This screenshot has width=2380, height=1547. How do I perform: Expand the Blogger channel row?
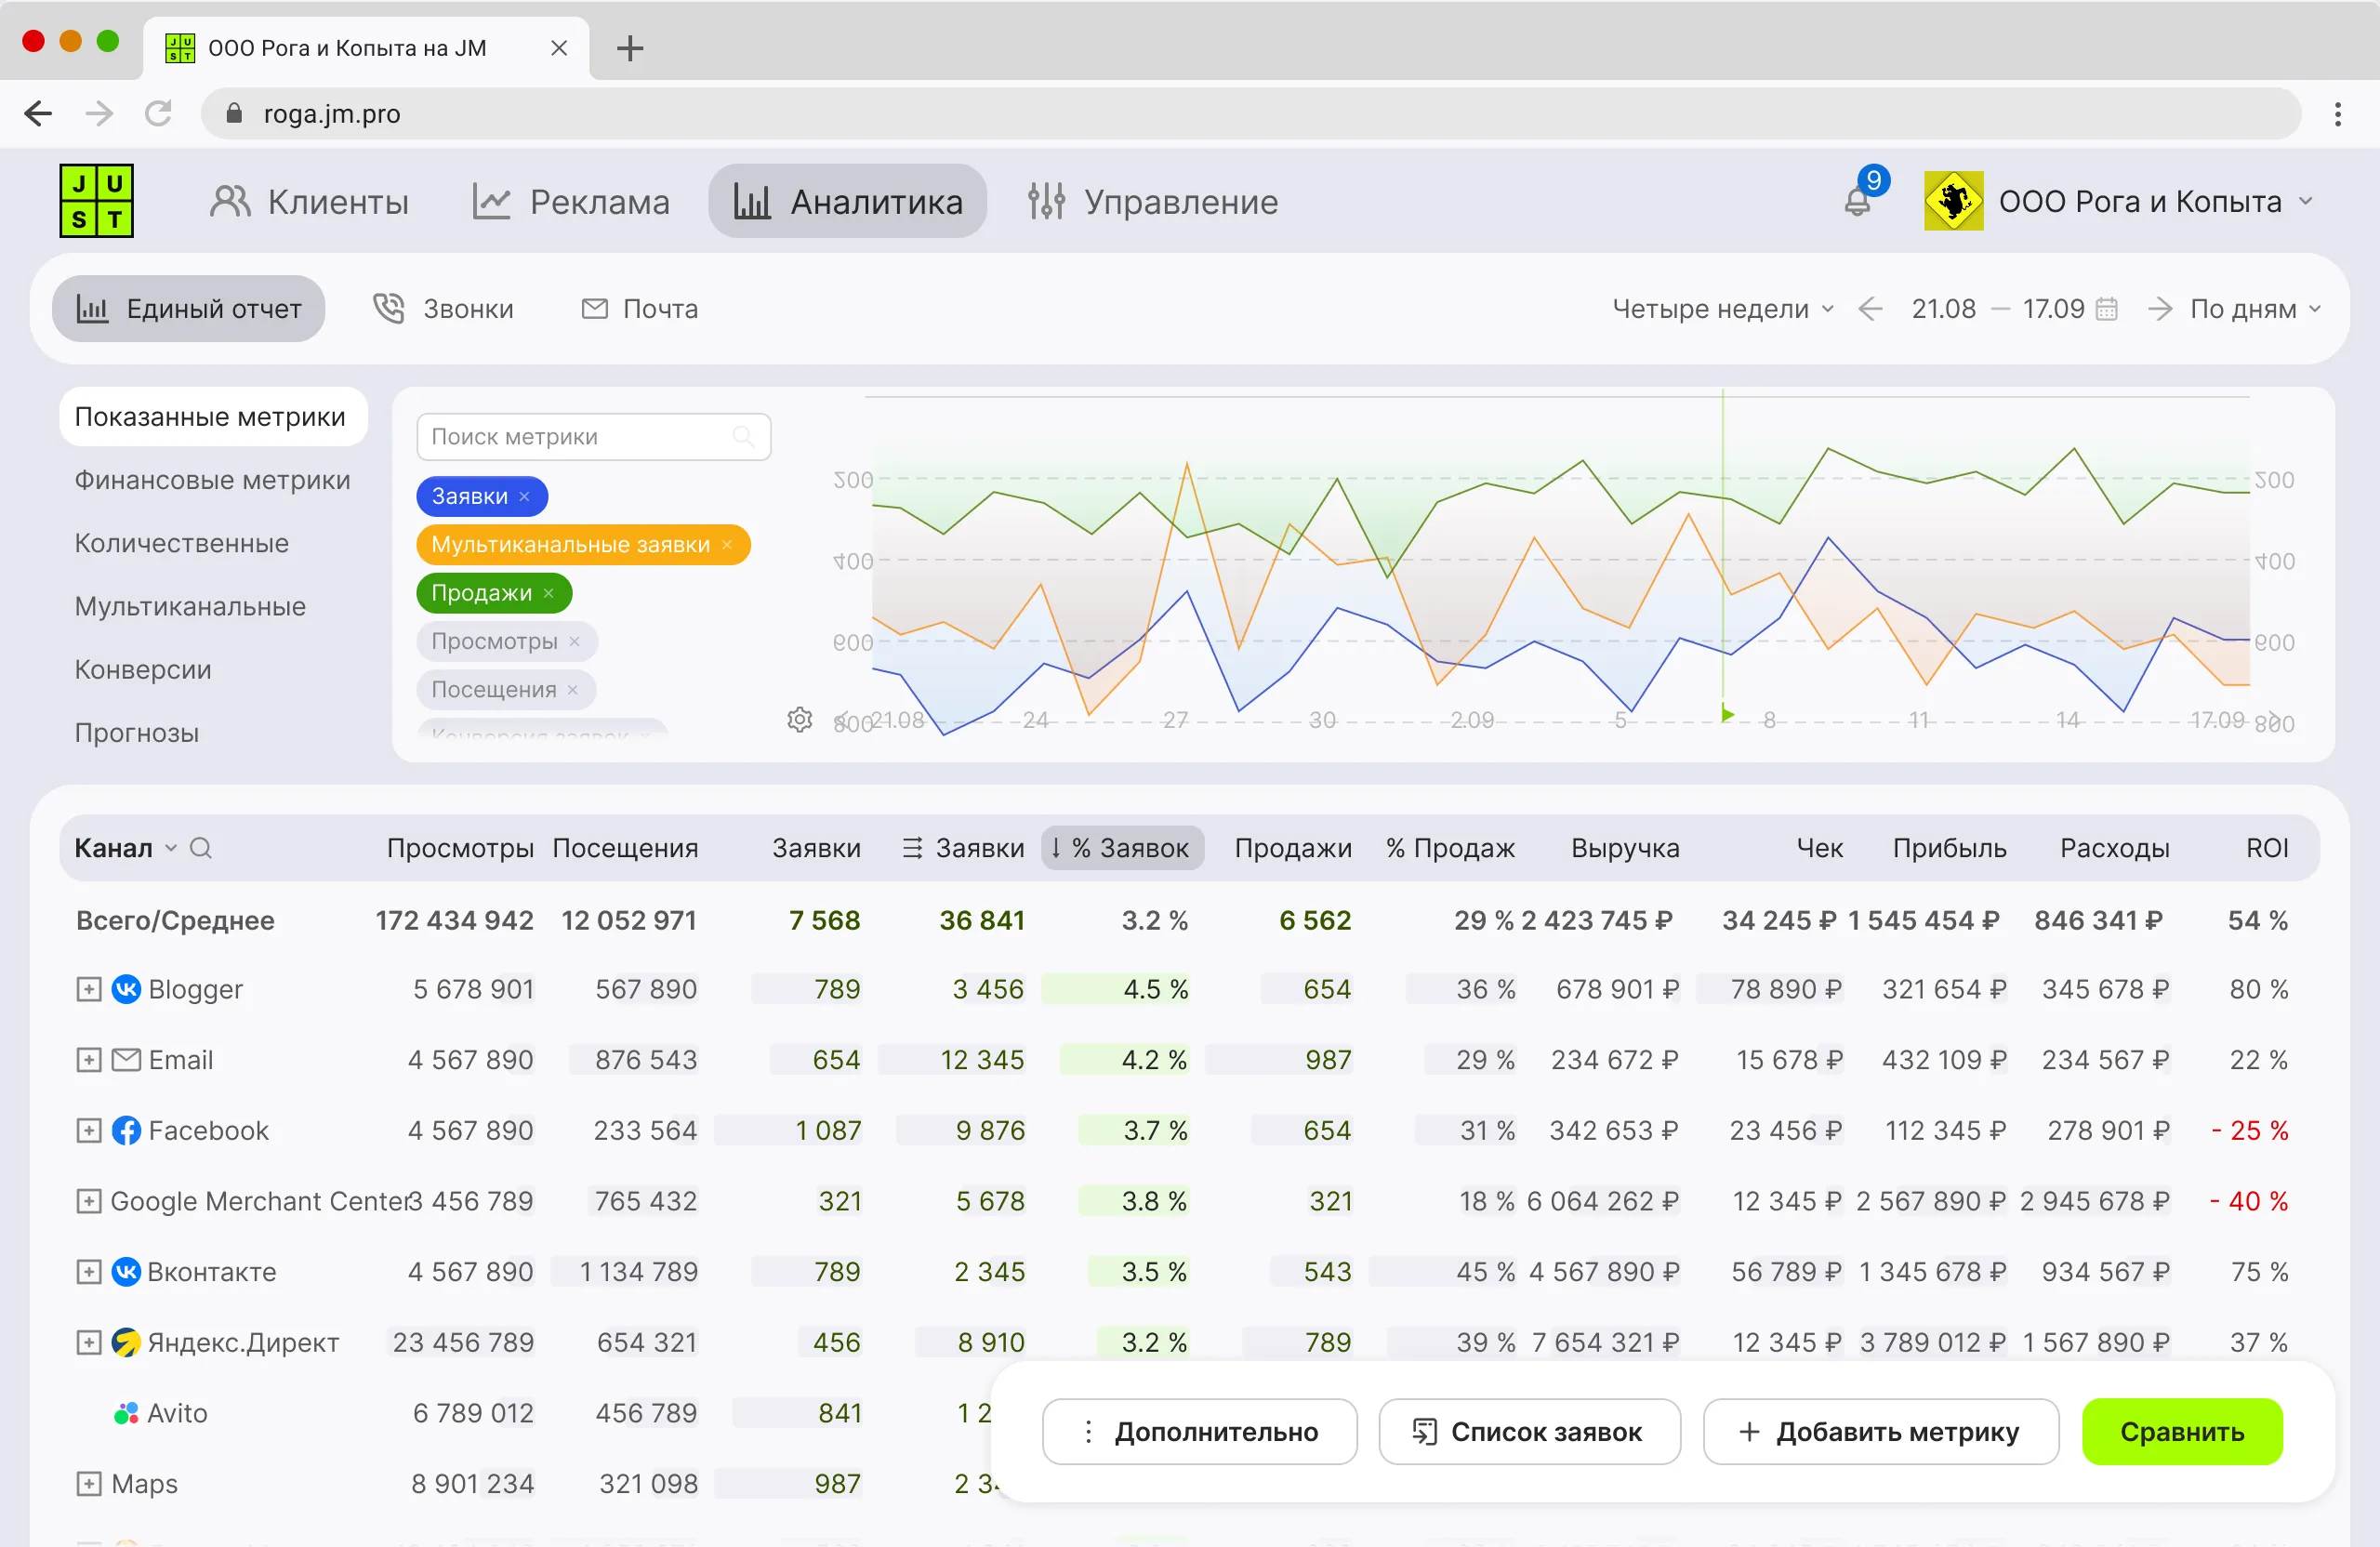pyautogui.click(x=89, y=989)
